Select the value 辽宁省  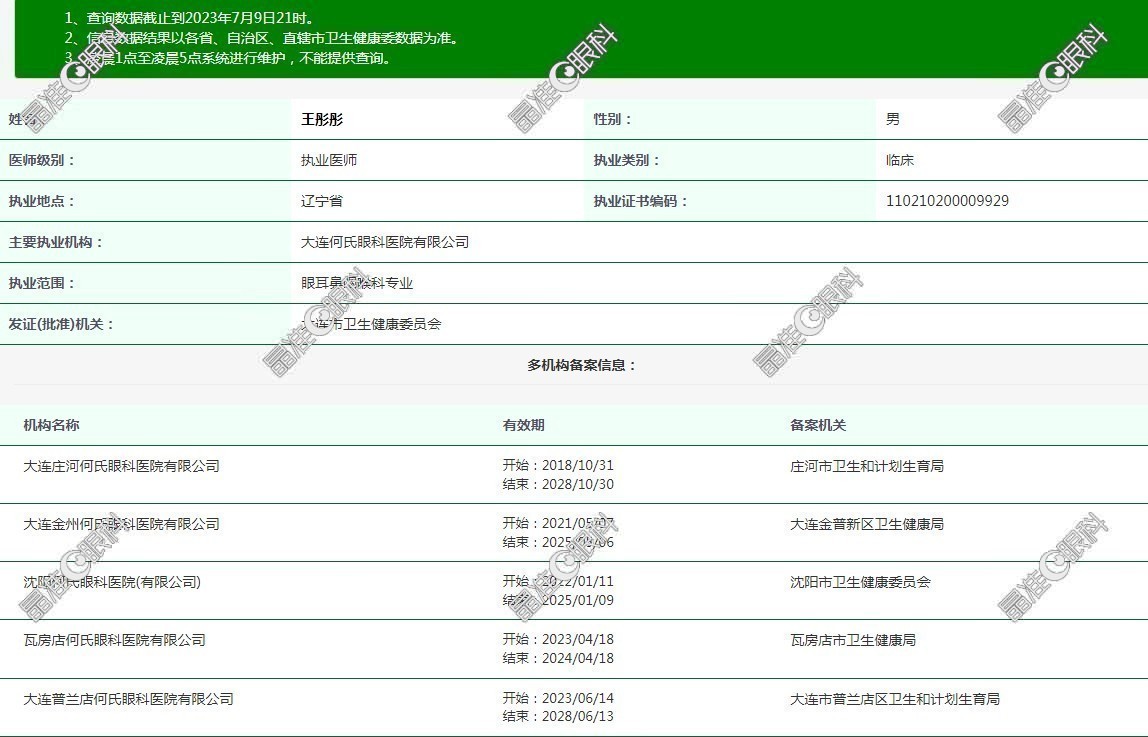pos(321,201)
